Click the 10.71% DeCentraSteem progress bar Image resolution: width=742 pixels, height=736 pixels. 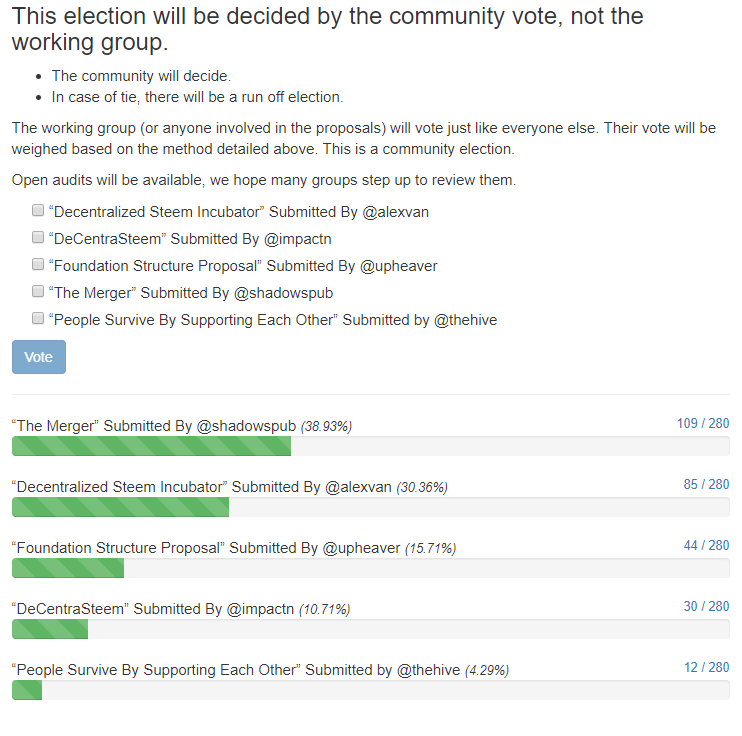click(x=370, y=629)
